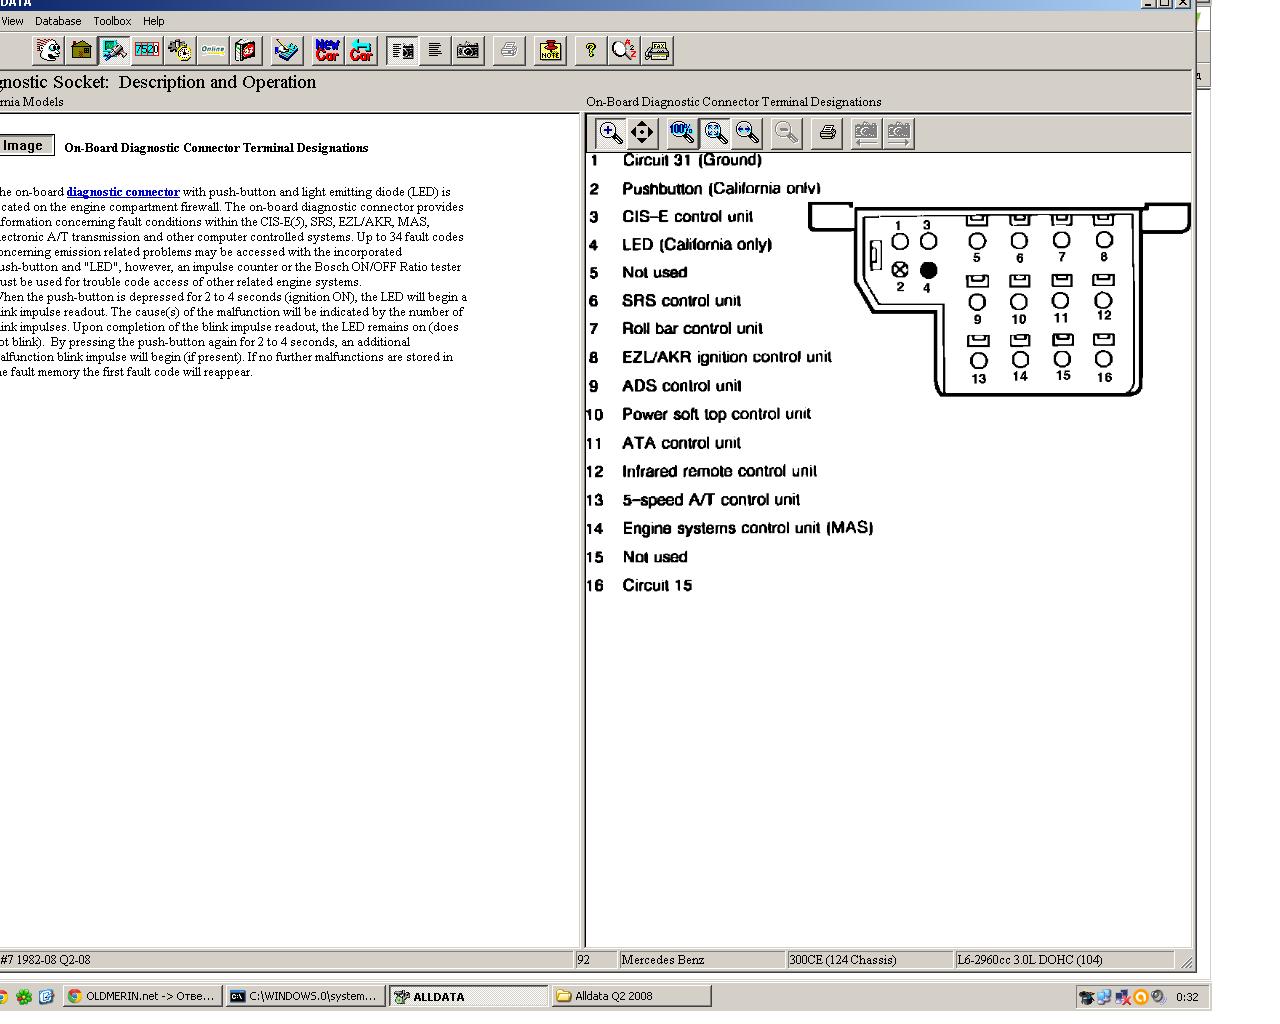
Task: Open the Help menu
Action: click(x=153, y=21)
